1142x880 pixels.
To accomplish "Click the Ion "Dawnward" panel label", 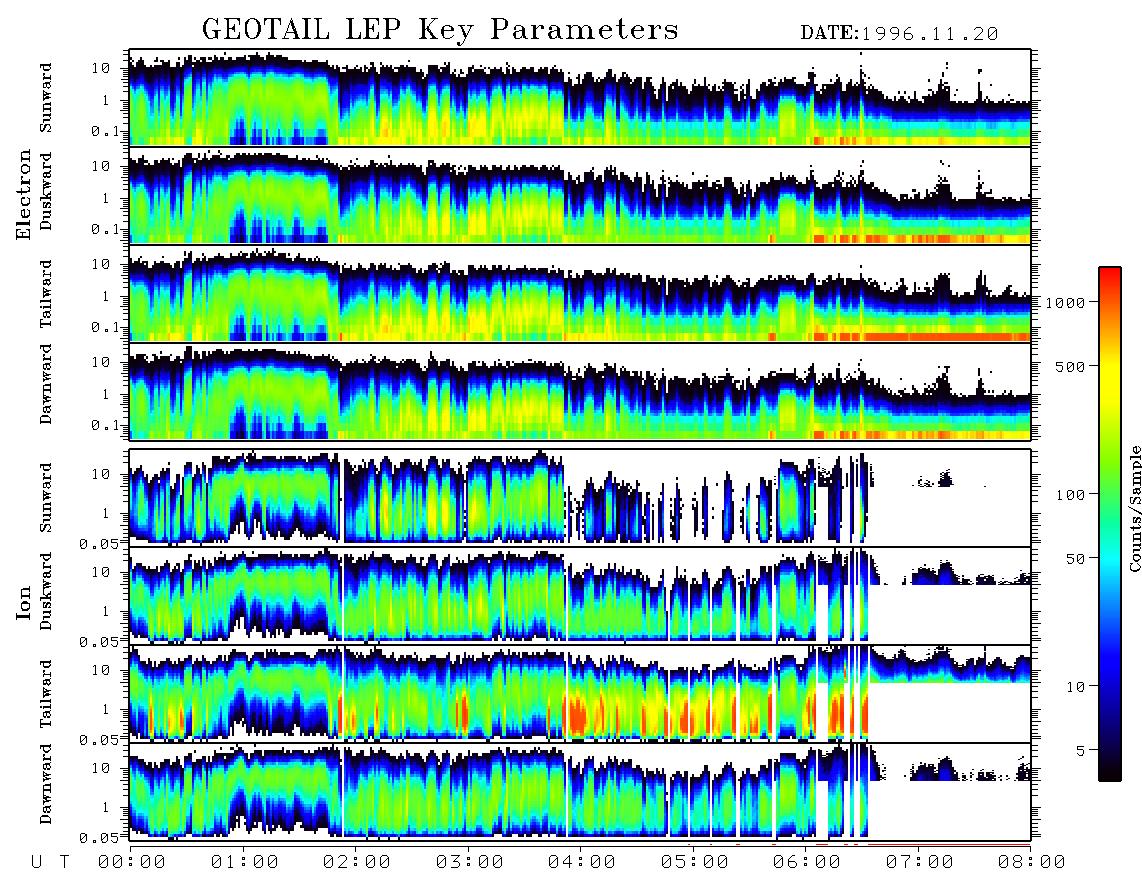I will 46,784.
